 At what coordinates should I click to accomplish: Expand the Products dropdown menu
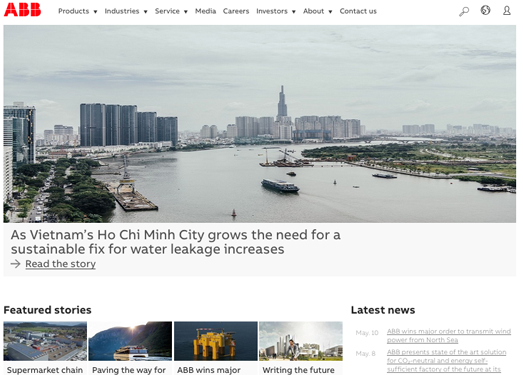[78, 11]
